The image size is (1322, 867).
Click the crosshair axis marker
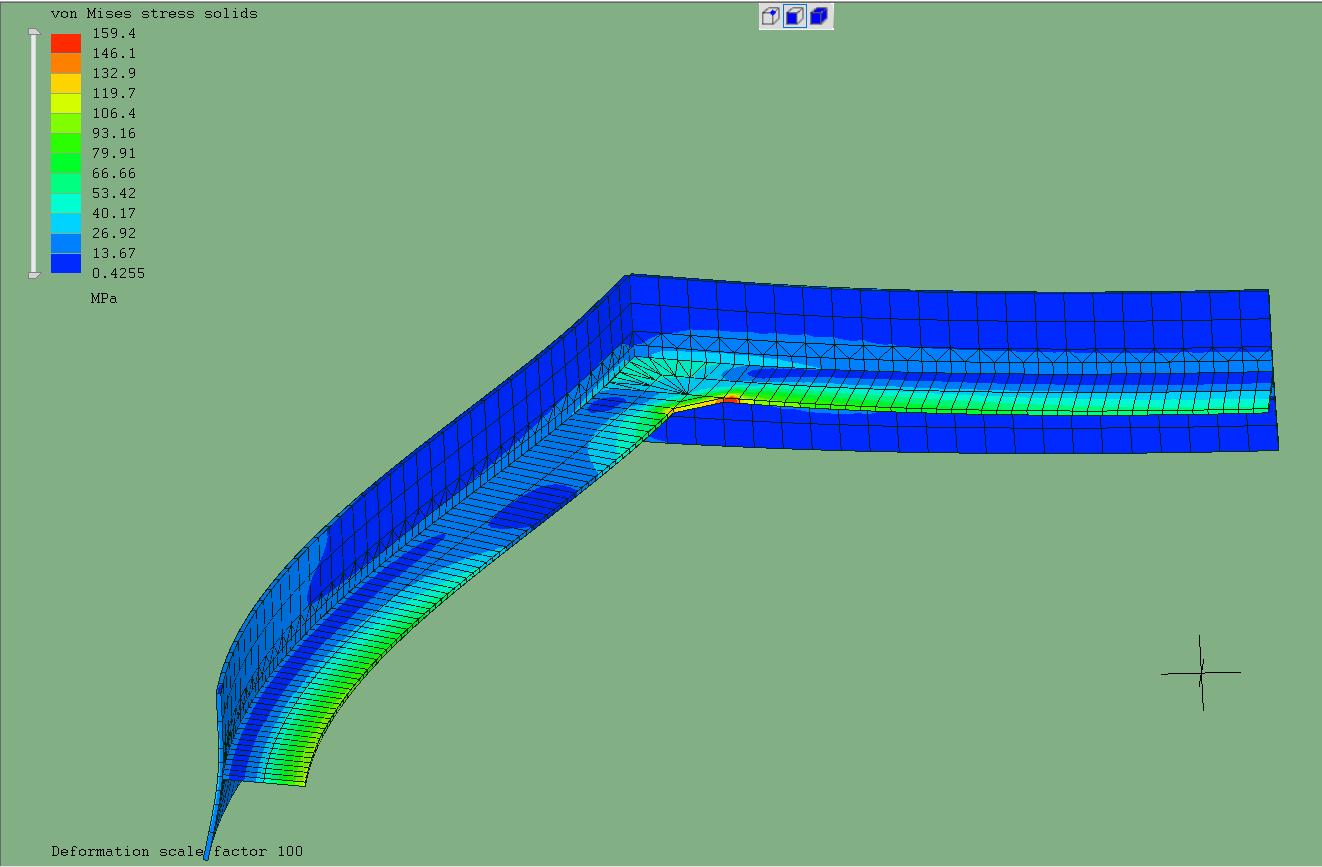click(x=1201, y=672)
